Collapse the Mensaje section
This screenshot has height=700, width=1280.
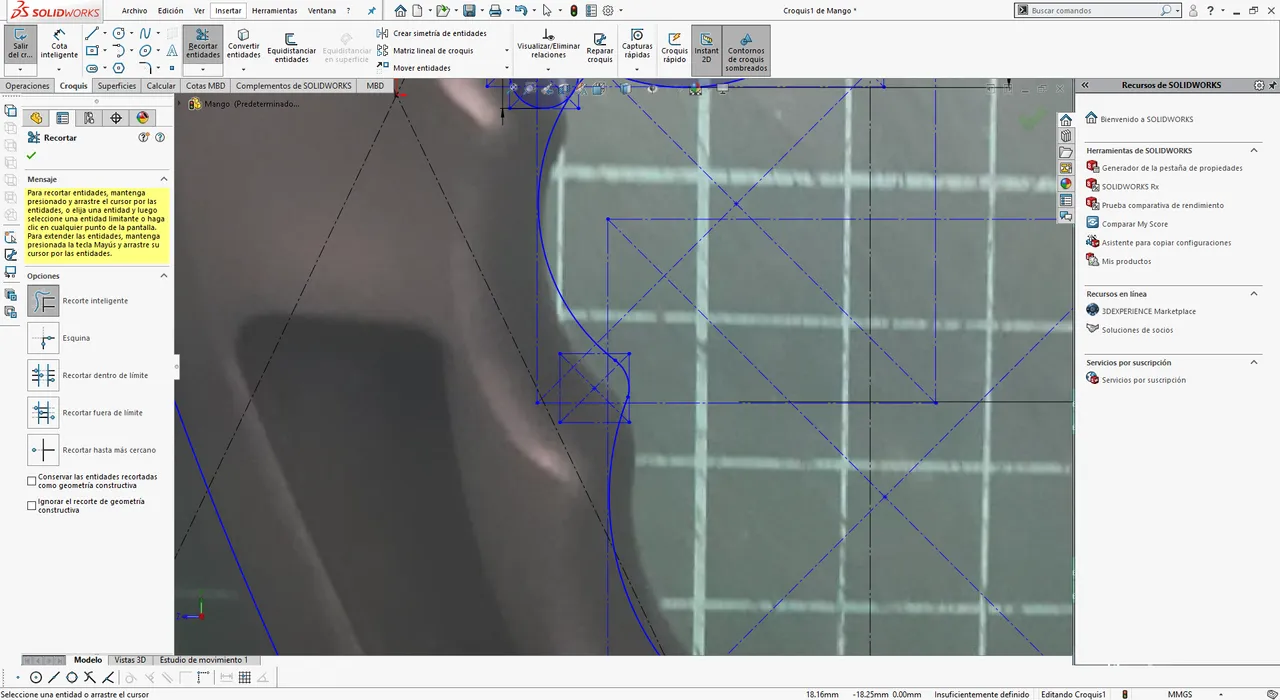(163, 179)
